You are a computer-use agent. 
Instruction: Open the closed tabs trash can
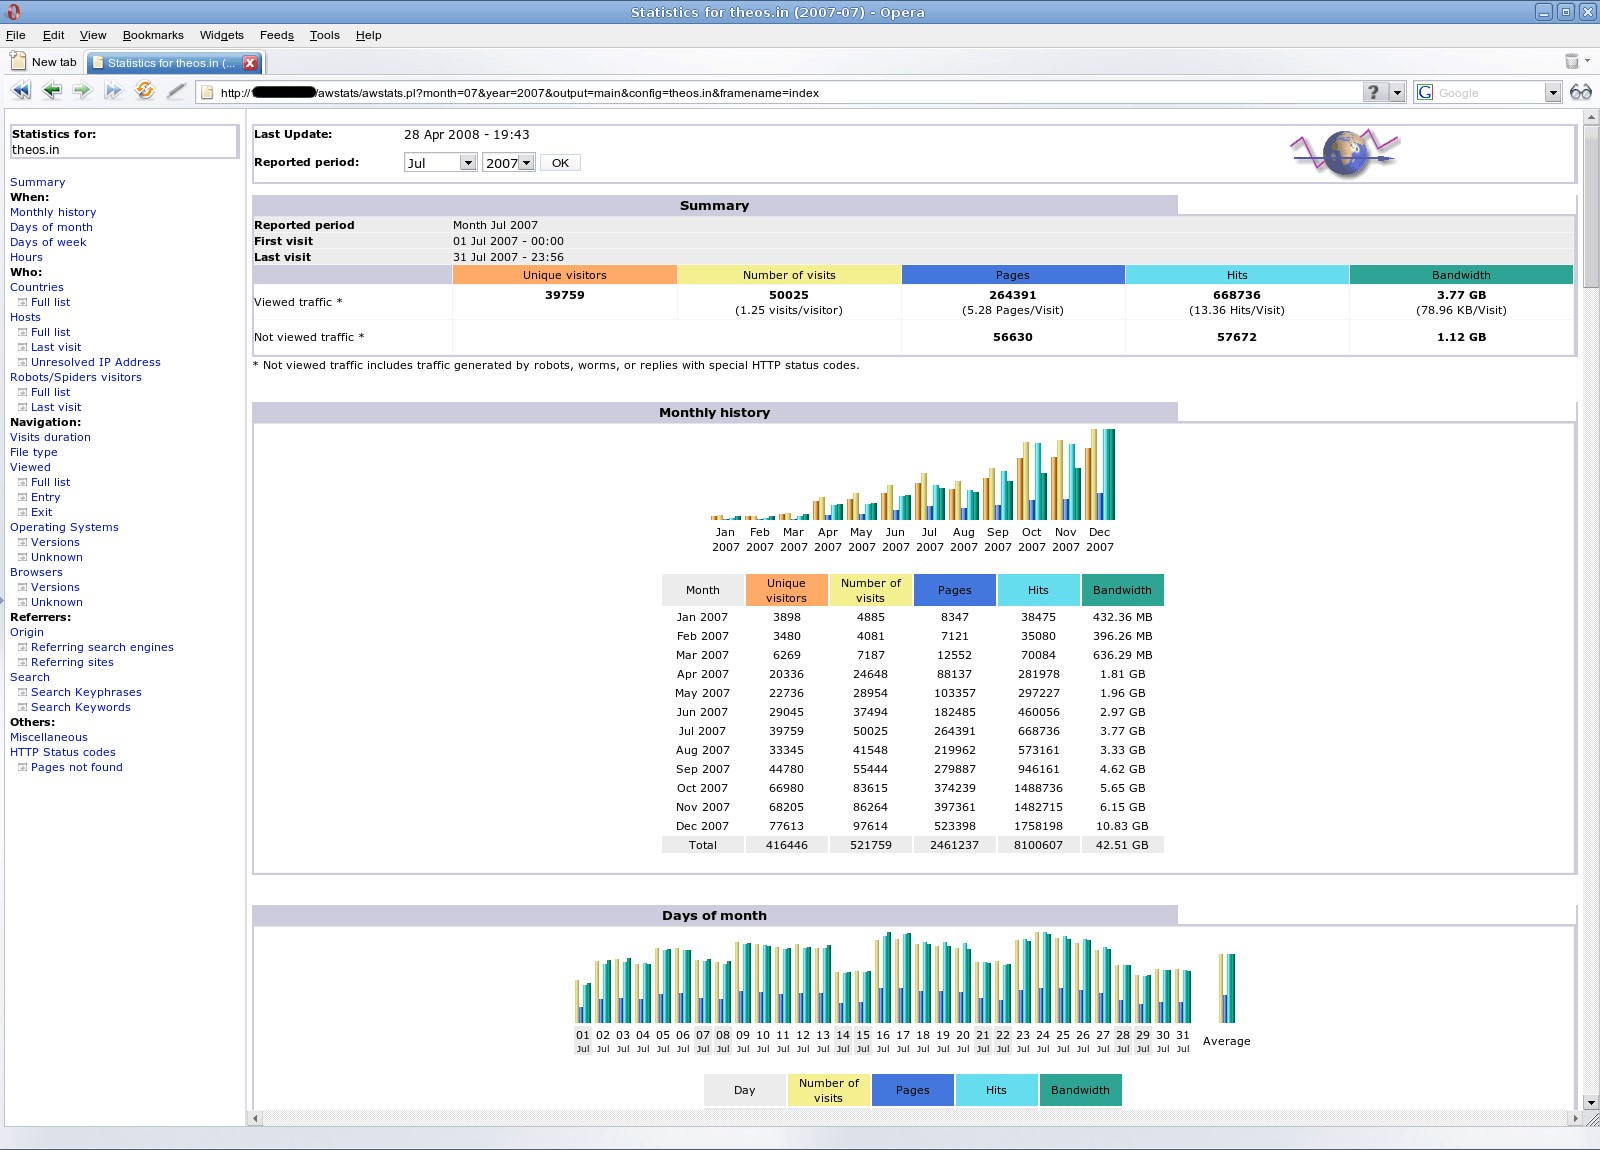[1571, 62]
